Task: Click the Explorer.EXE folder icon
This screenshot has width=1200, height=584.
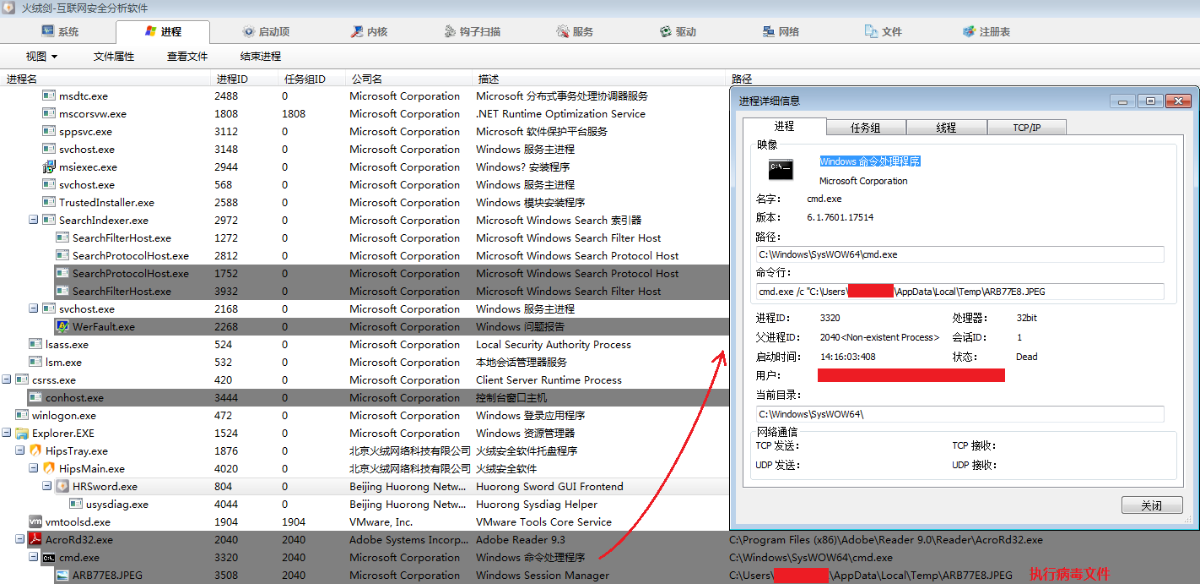Action: (22, 434)
